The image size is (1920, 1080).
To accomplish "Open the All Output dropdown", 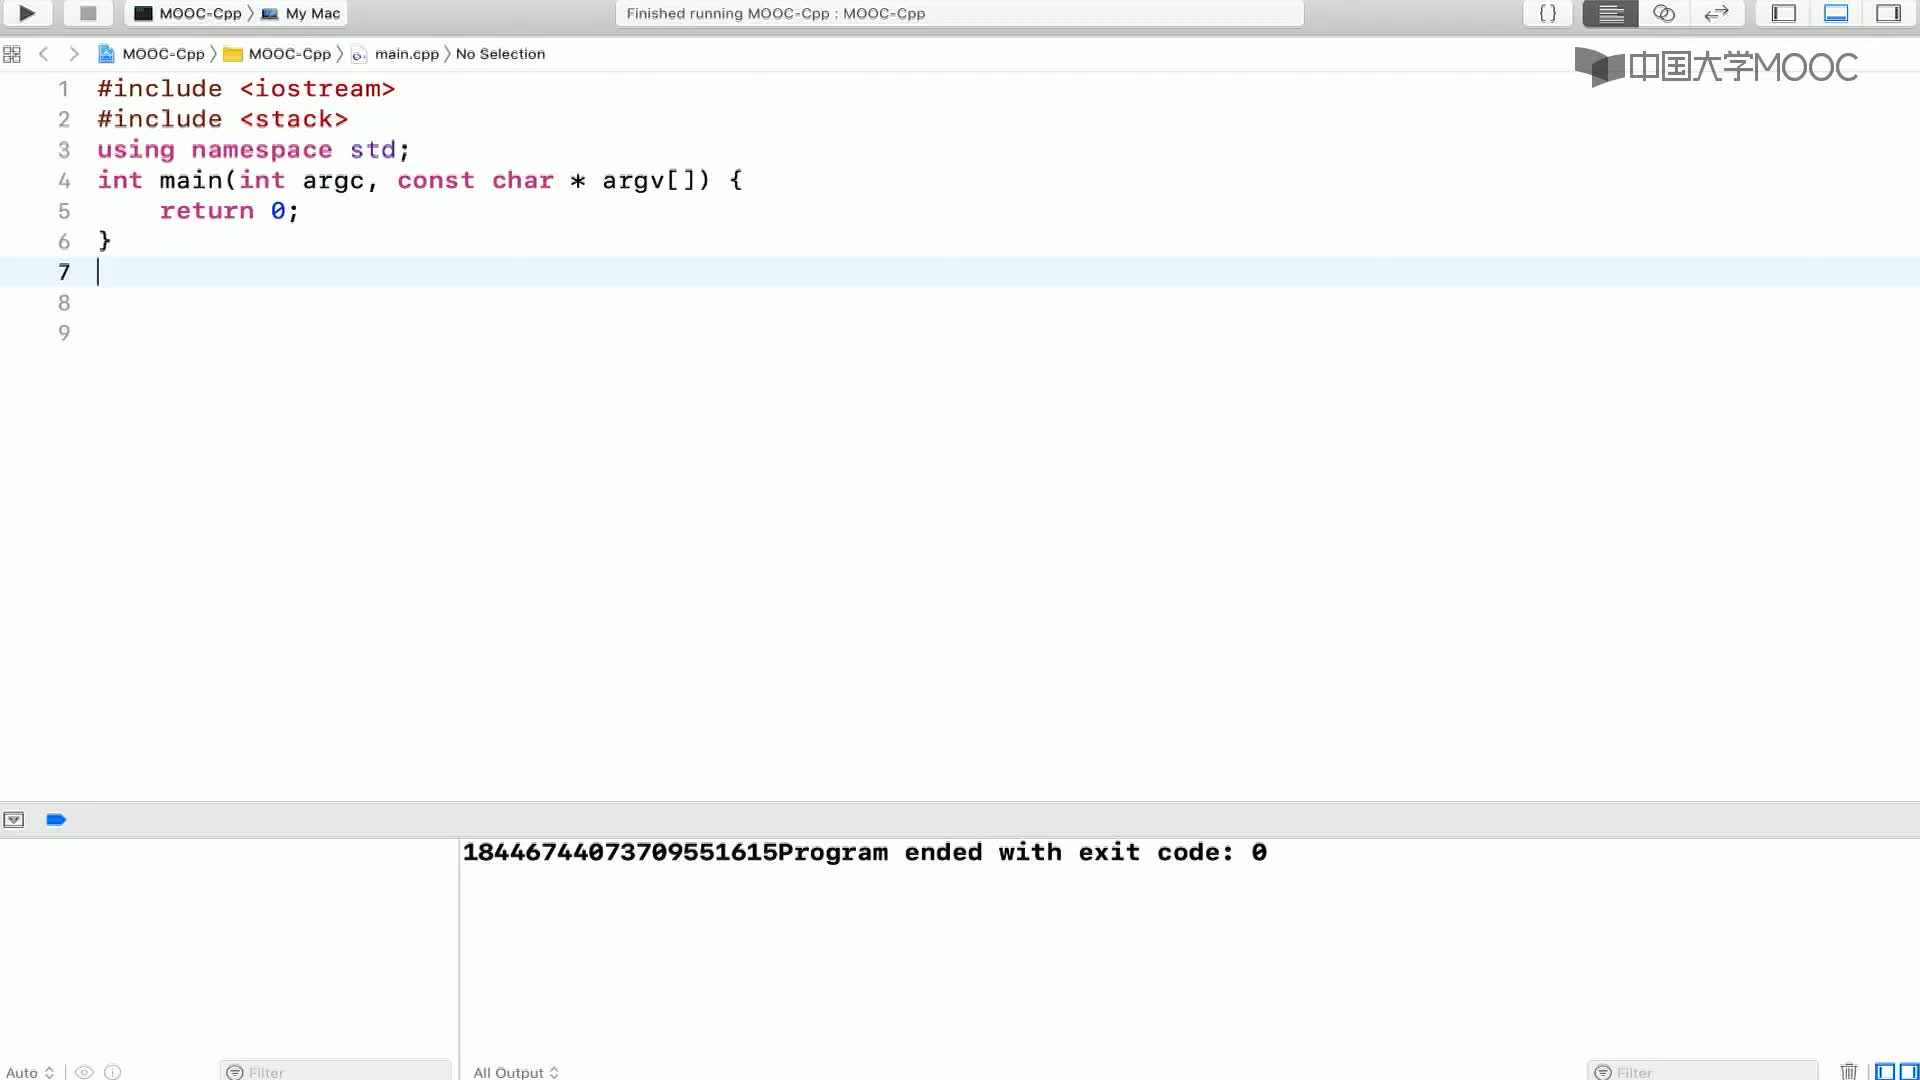I will coord(516,1072).
